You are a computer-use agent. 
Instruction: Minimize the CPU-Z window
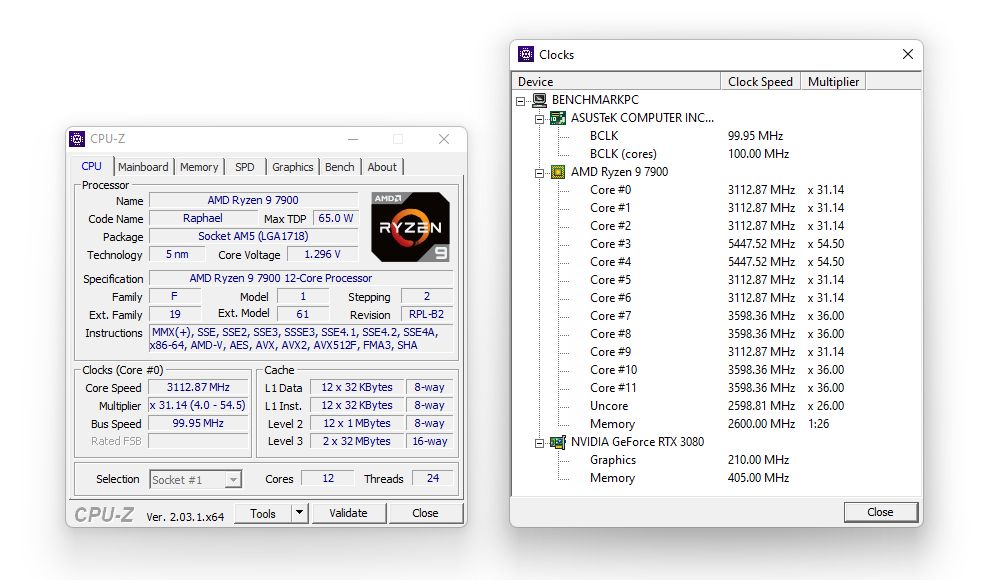[353, 138]
